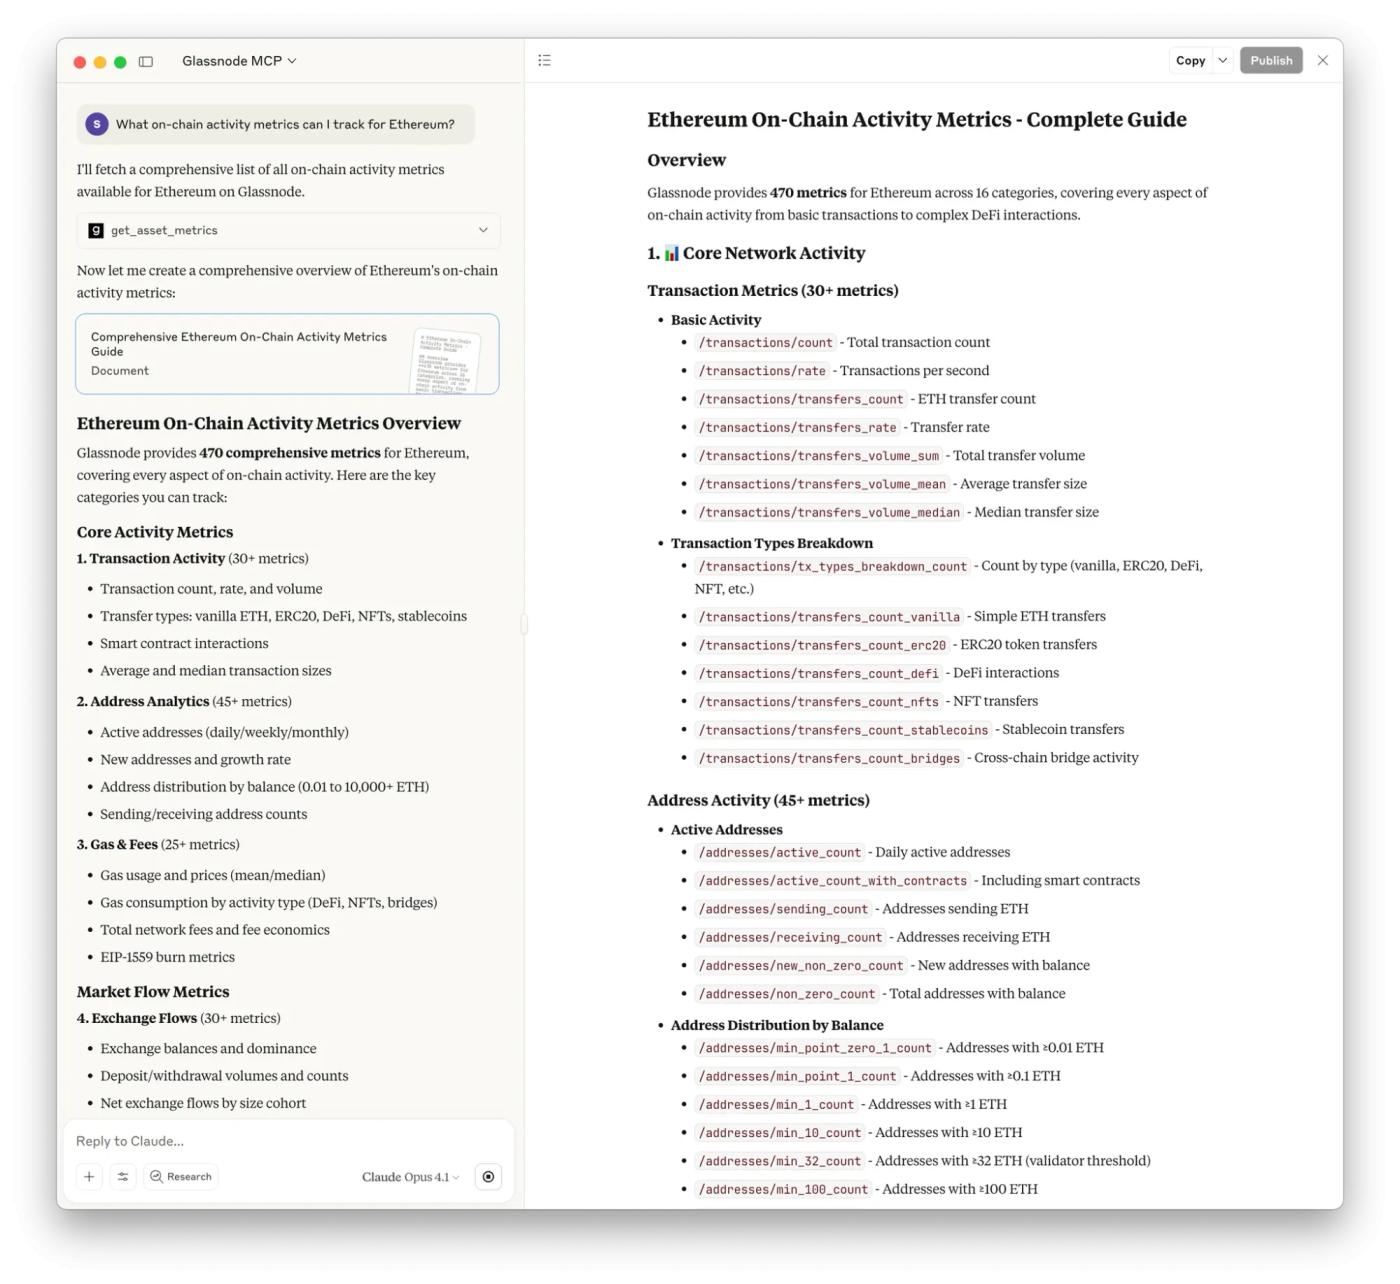The image size is (1400, 1284).
Task: Click the Reply to Claude input field
Action: [x=288, y=1141]
